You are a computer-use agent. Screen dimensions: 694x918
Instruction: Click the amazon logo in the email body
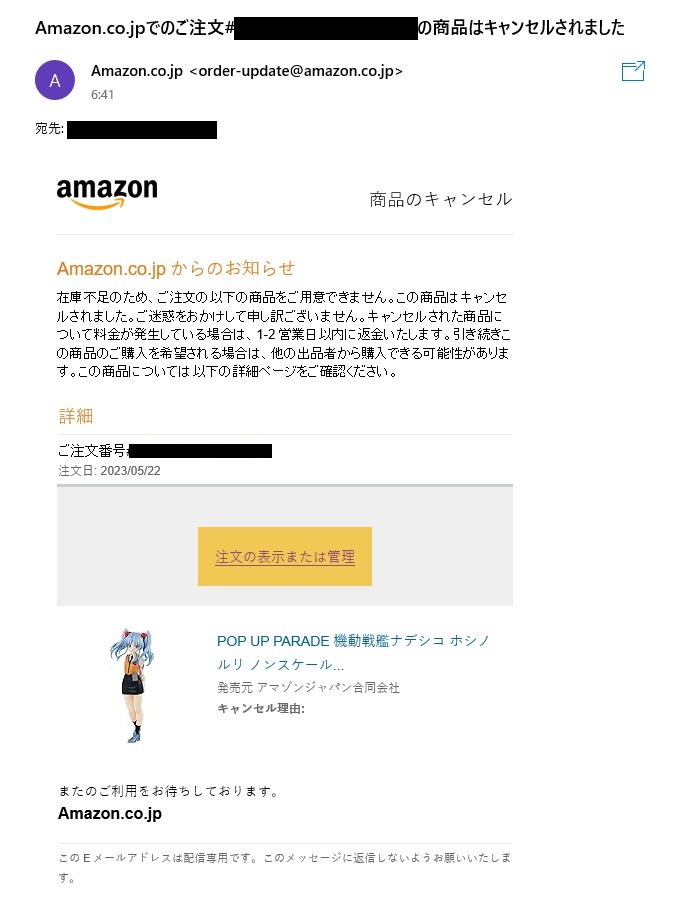point(107,193)
